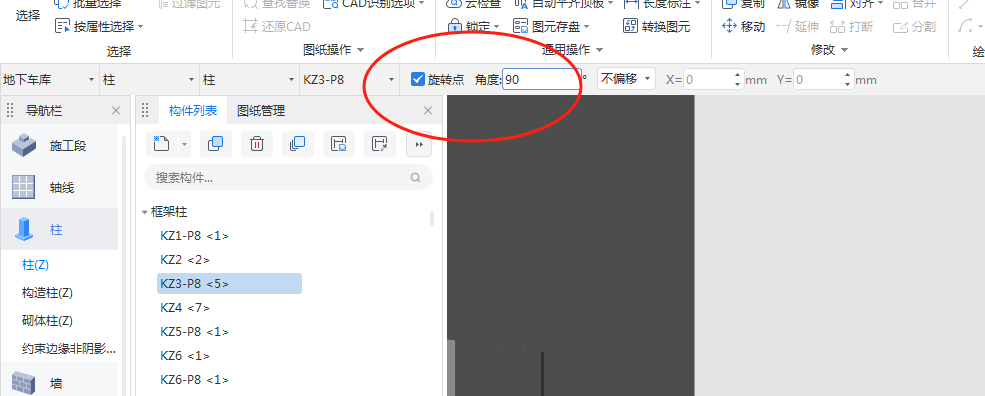
Task: Click the large 选择 tool button
Action: (27, 16)
